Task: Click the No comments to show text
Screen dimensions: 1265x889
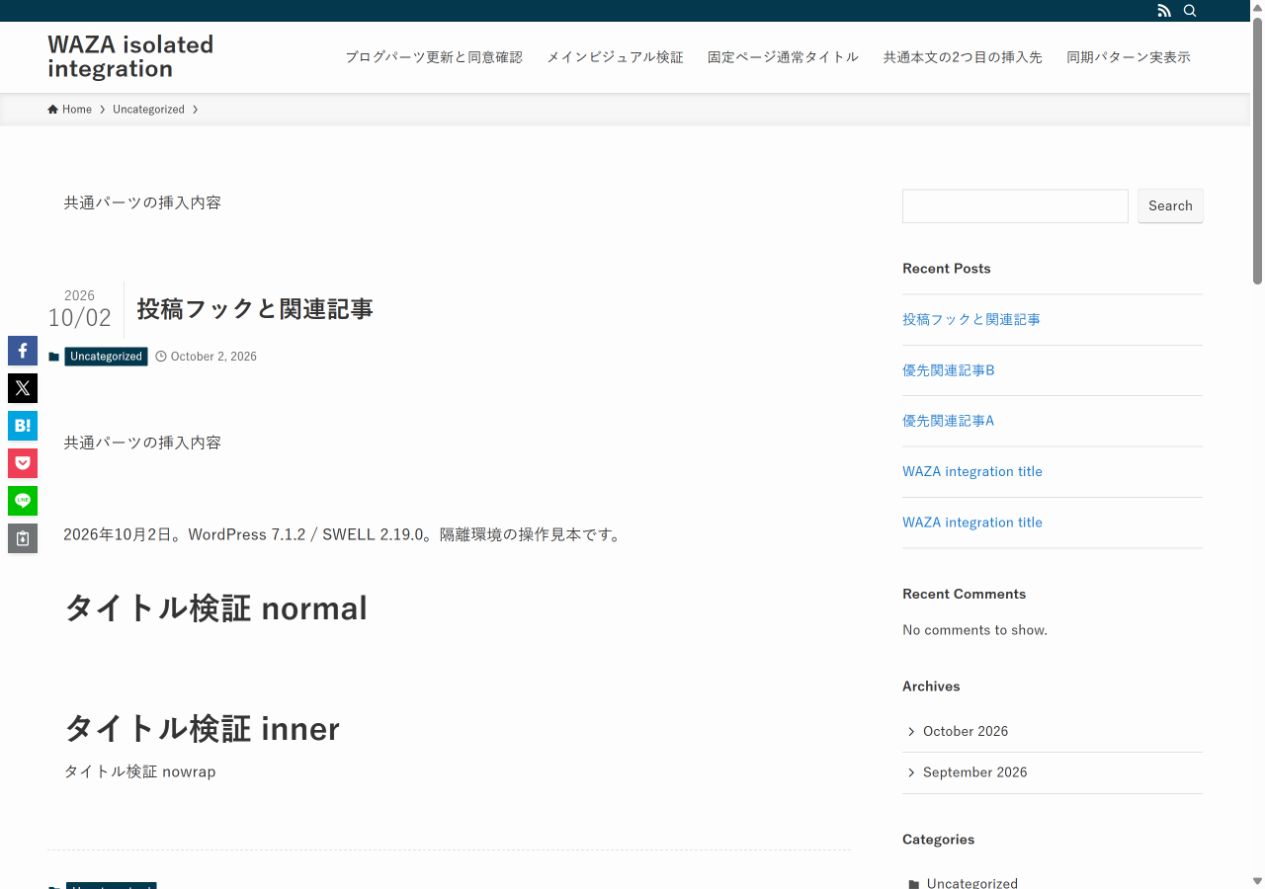Action: (x=975, y=630)
